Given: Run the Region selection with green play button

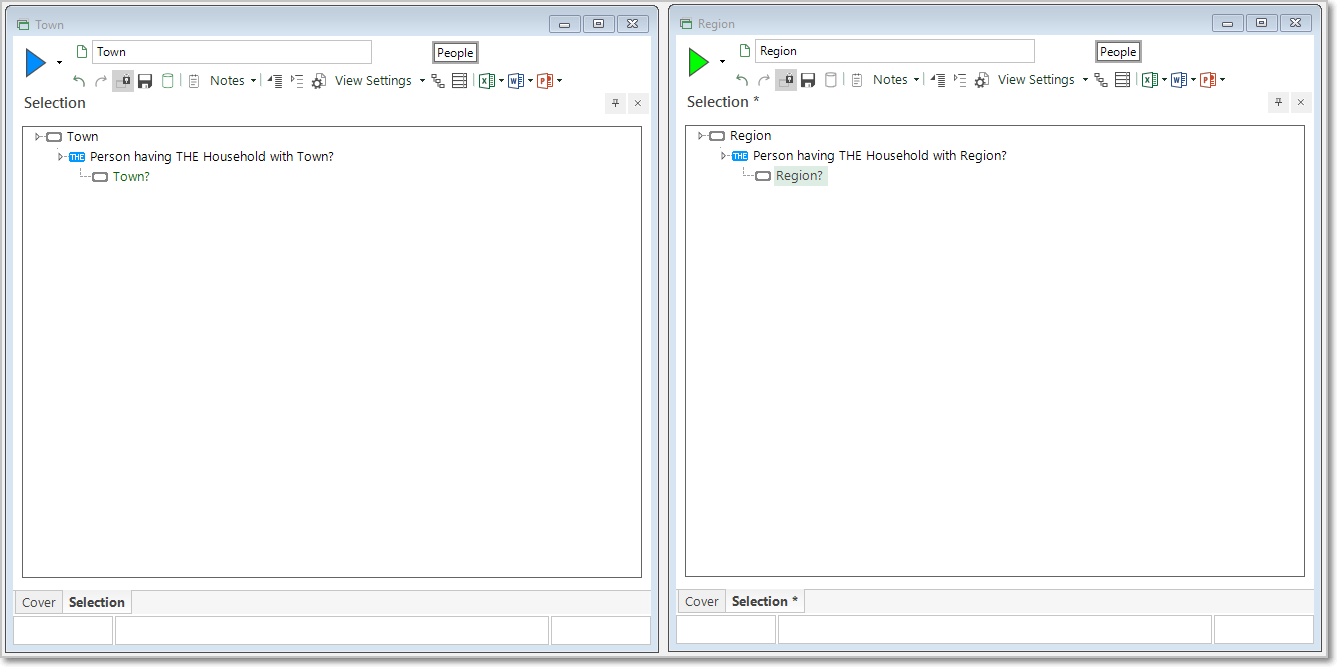Looking at the screenshot, I should (x=699, y=62).
